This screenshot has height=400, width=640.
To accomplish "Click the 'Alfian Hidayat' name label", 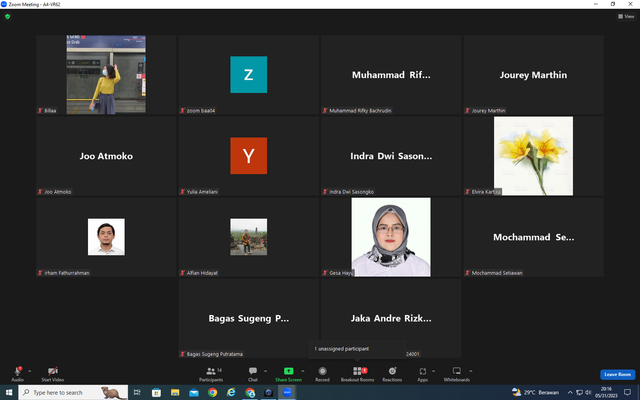I will [x=202, y=273].
